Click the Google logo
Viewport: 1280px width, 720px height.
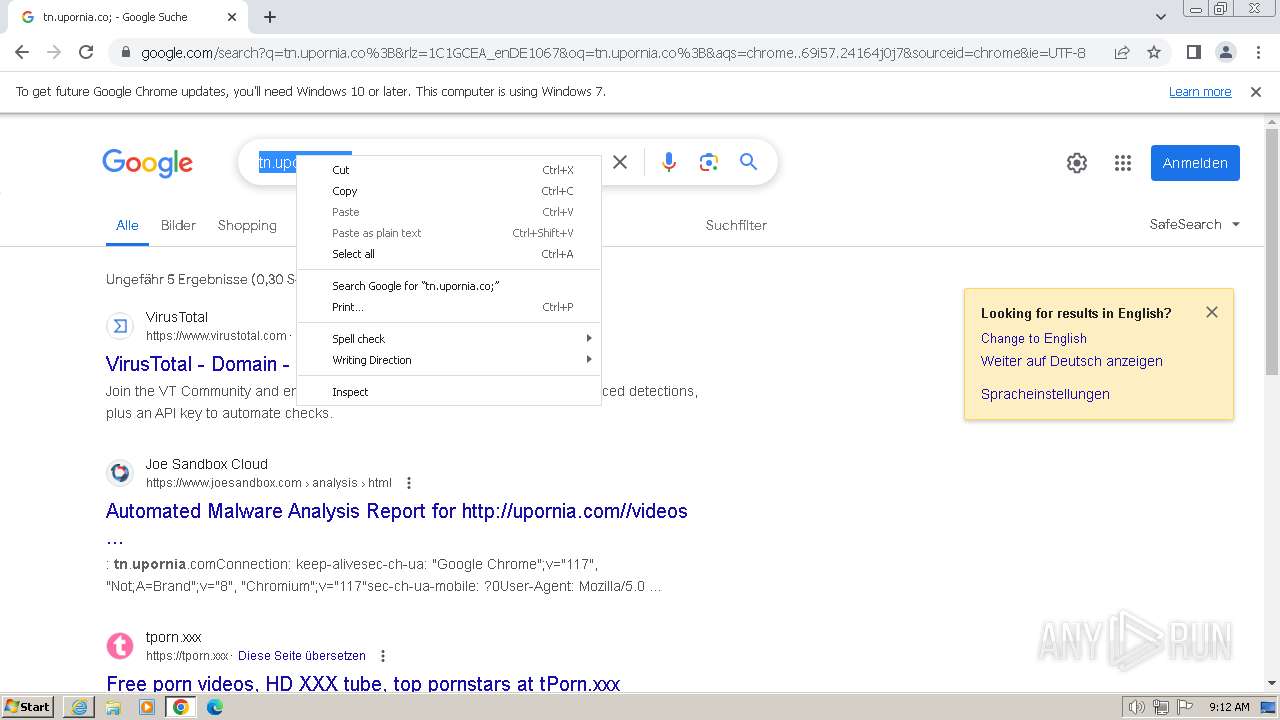tap(147, 163)
